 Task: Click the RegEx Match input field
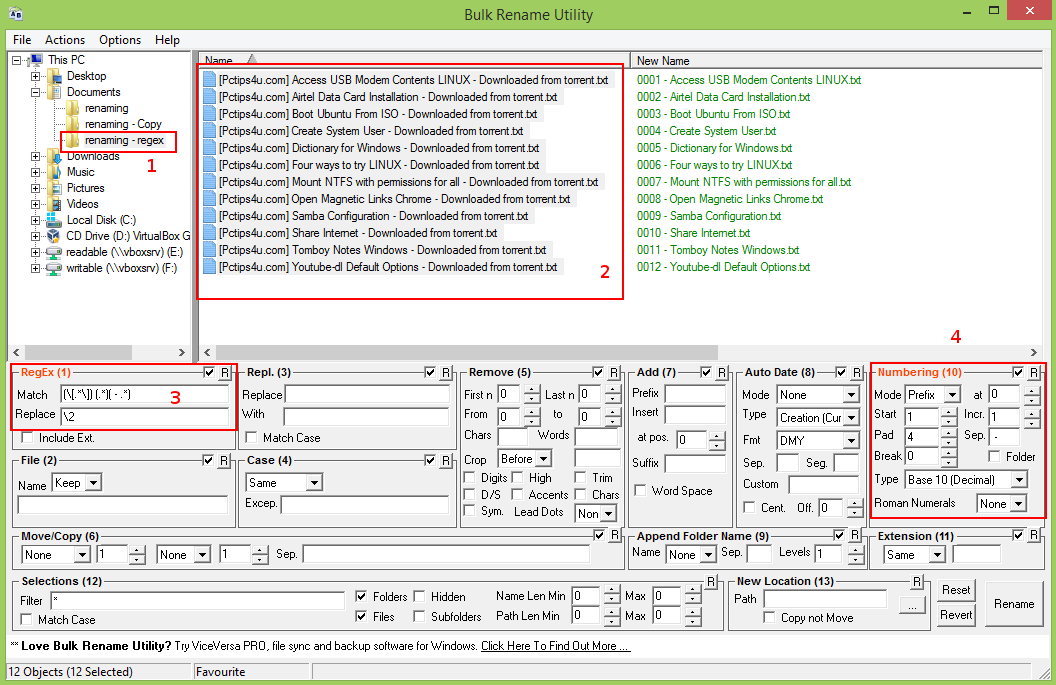pos(144,395)
